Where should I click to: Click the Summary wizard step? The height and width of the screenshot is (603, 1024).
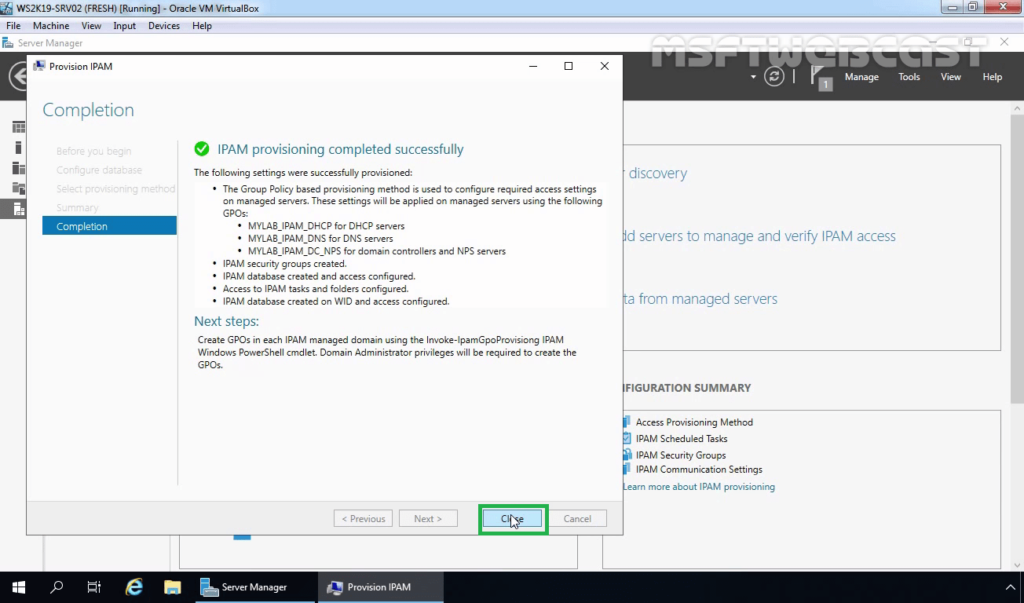77,208
